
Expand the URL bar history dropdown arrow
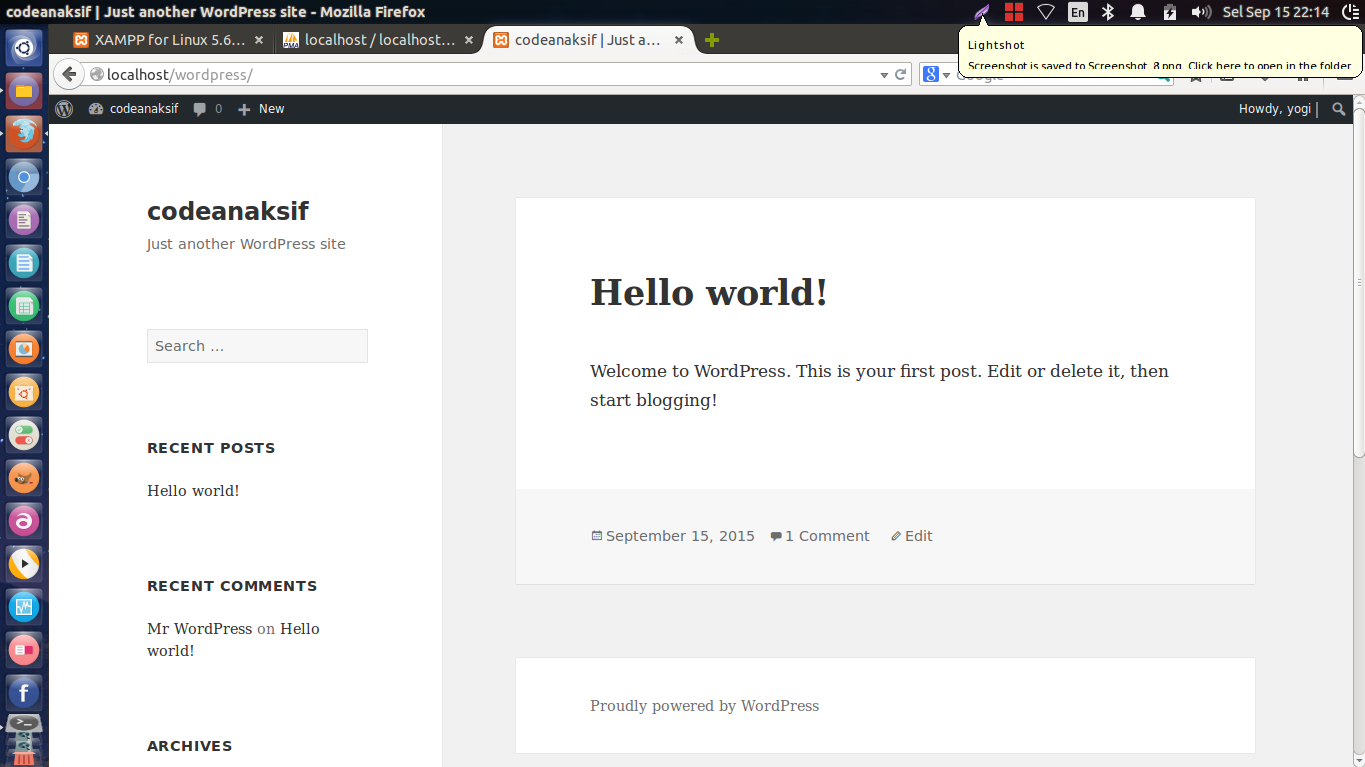[883, 73]
